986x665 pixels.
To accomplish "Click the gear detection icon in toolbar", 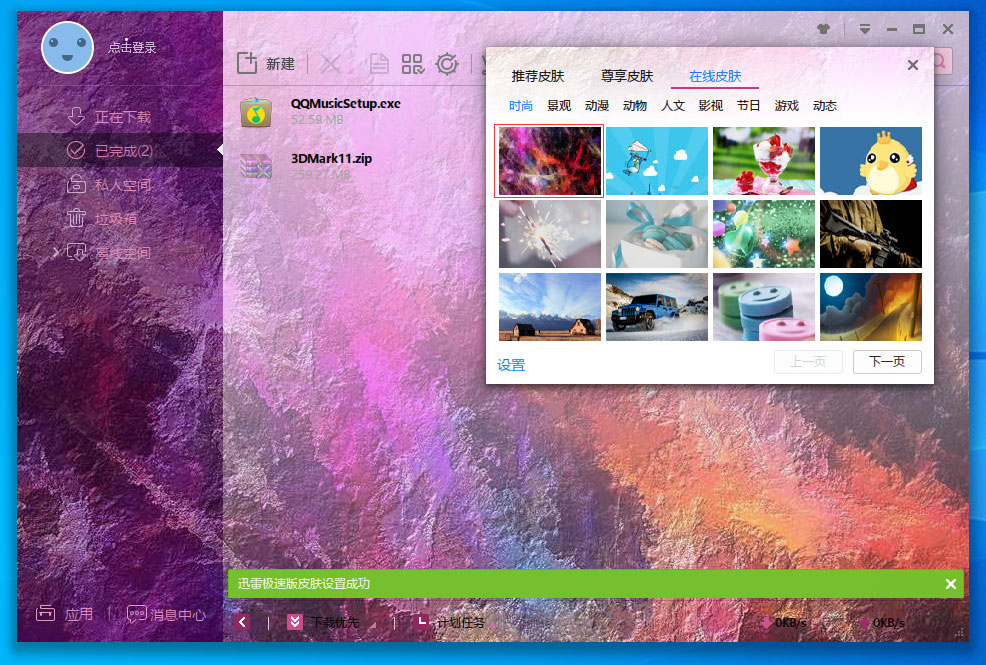I will 447,63.
